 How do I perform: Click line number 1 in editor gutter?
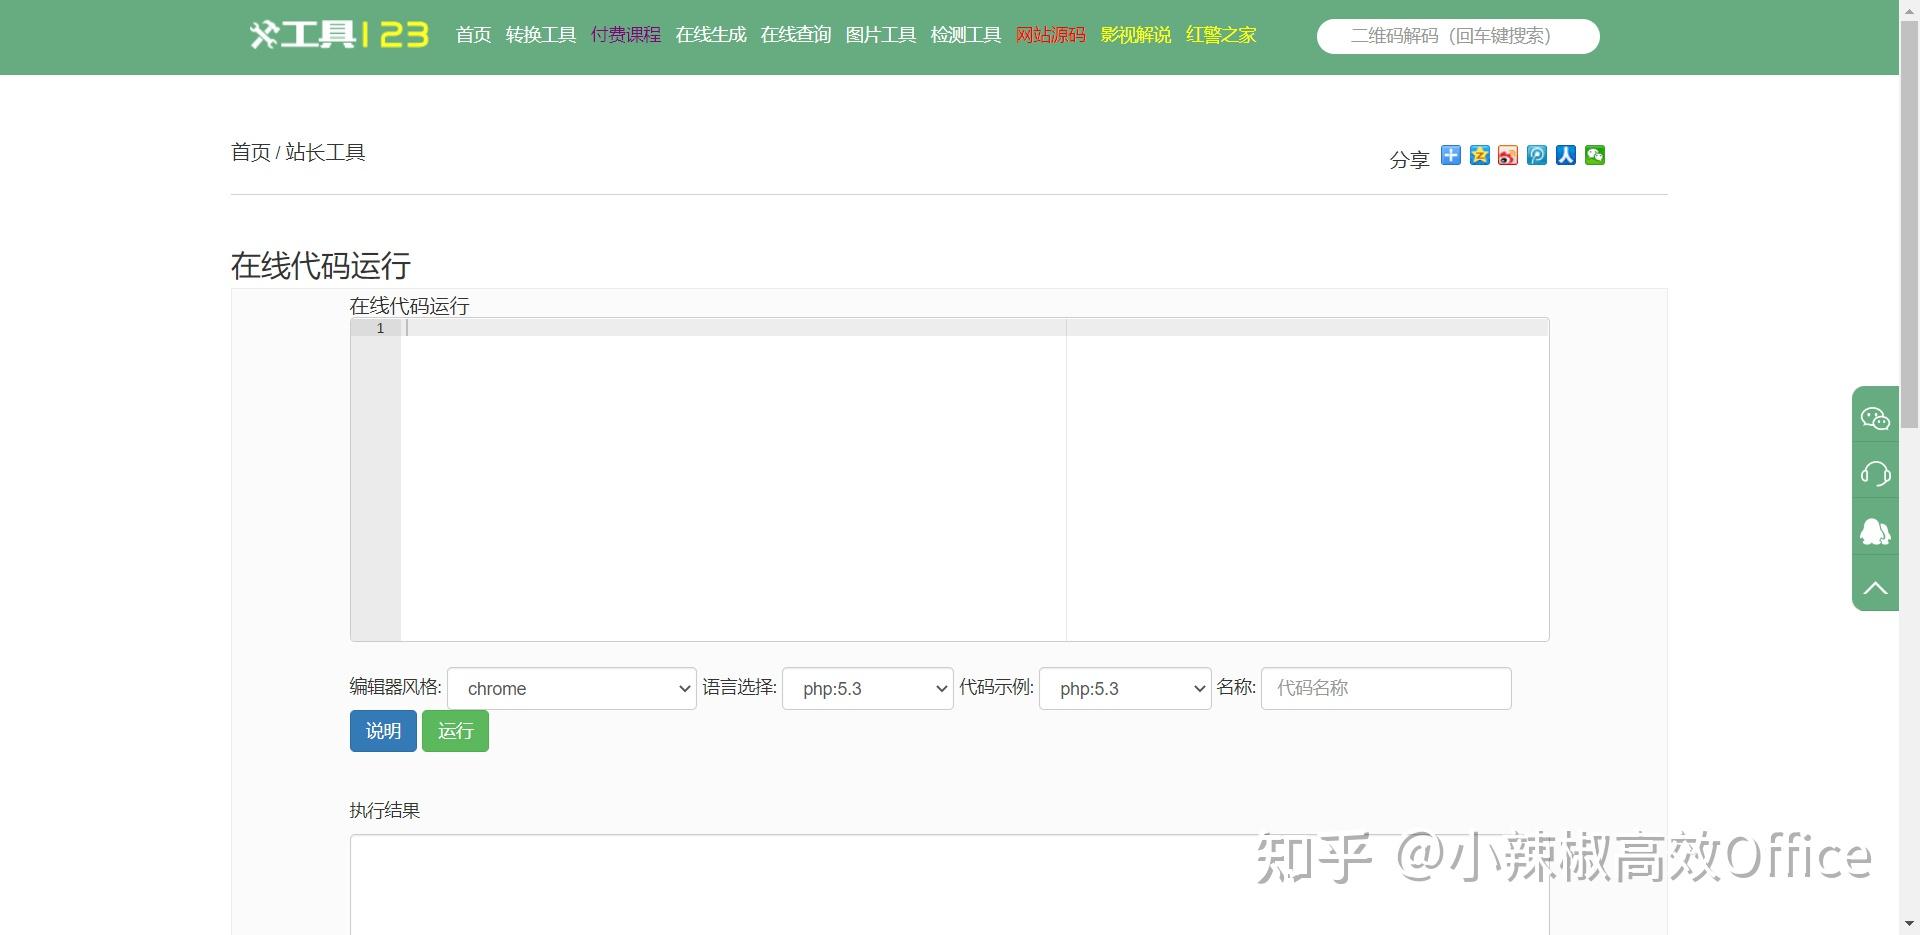[380, 328]
